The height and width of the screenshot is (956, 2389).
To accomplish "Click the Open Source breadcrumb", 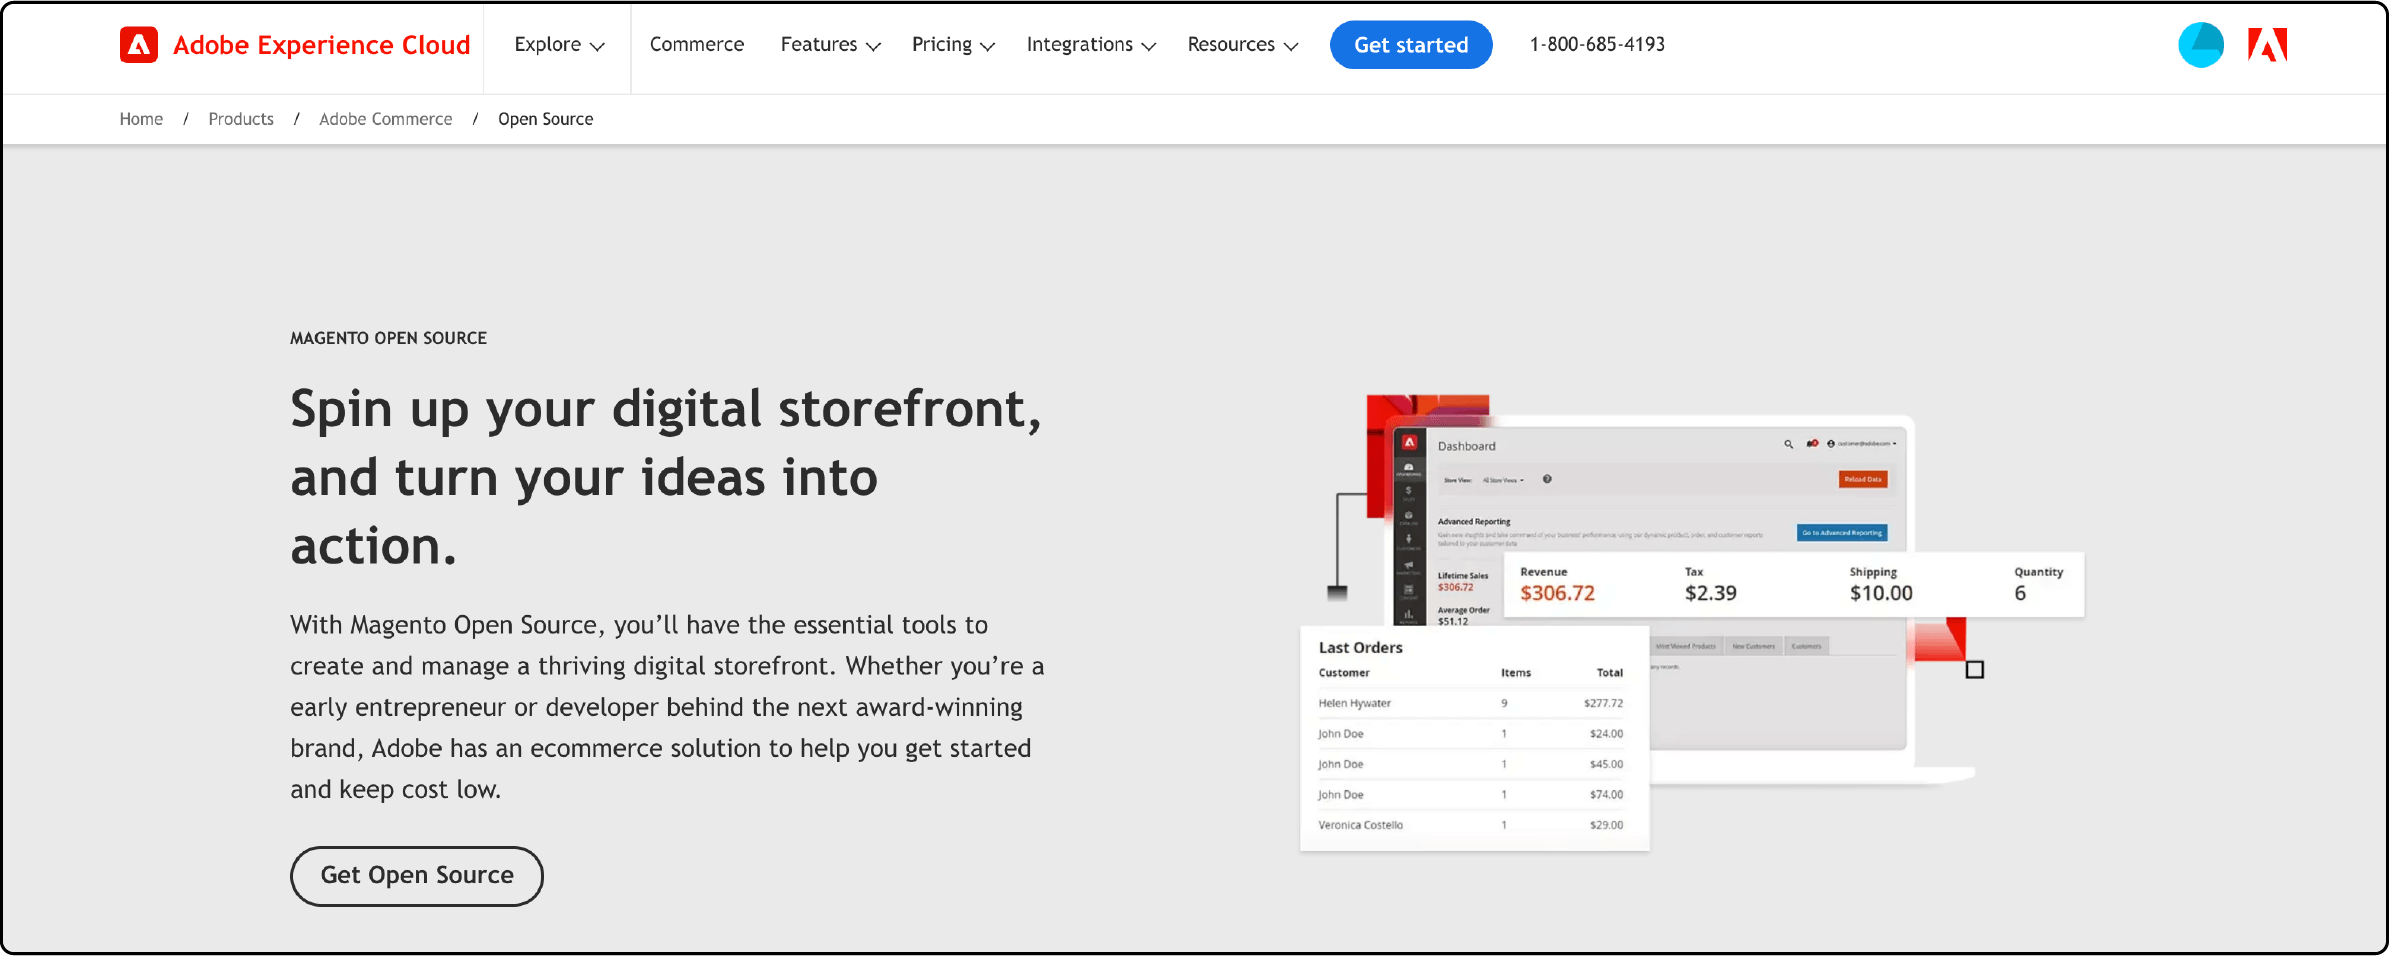I will coord(546,119).
